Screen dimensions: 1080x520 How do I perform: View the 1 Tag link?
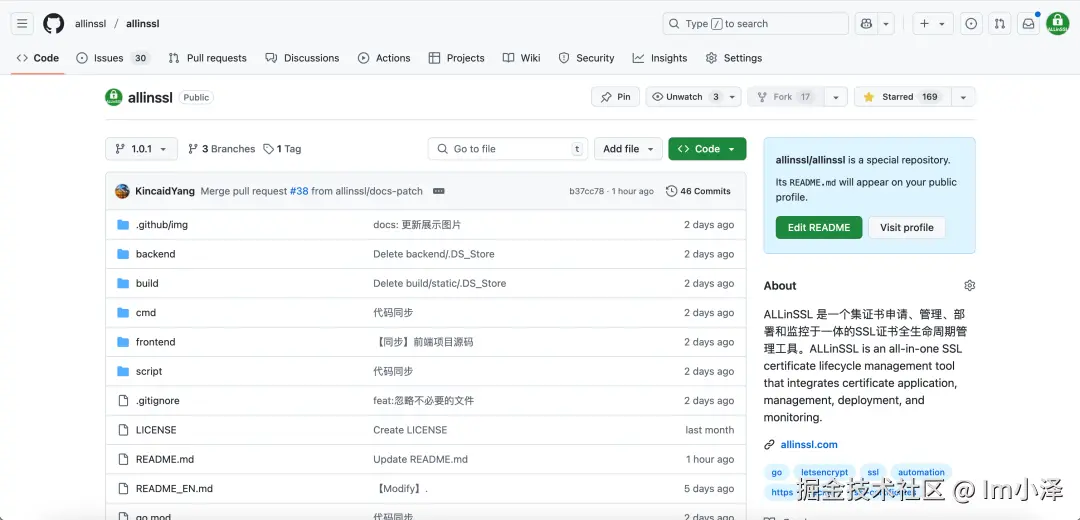click(x=282, y=149)
